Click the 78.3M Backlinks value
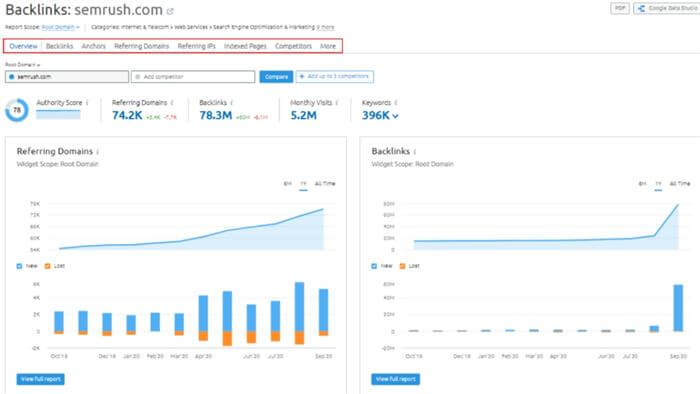Viewport: 700px width, 394px height. [x=216, y=116]
